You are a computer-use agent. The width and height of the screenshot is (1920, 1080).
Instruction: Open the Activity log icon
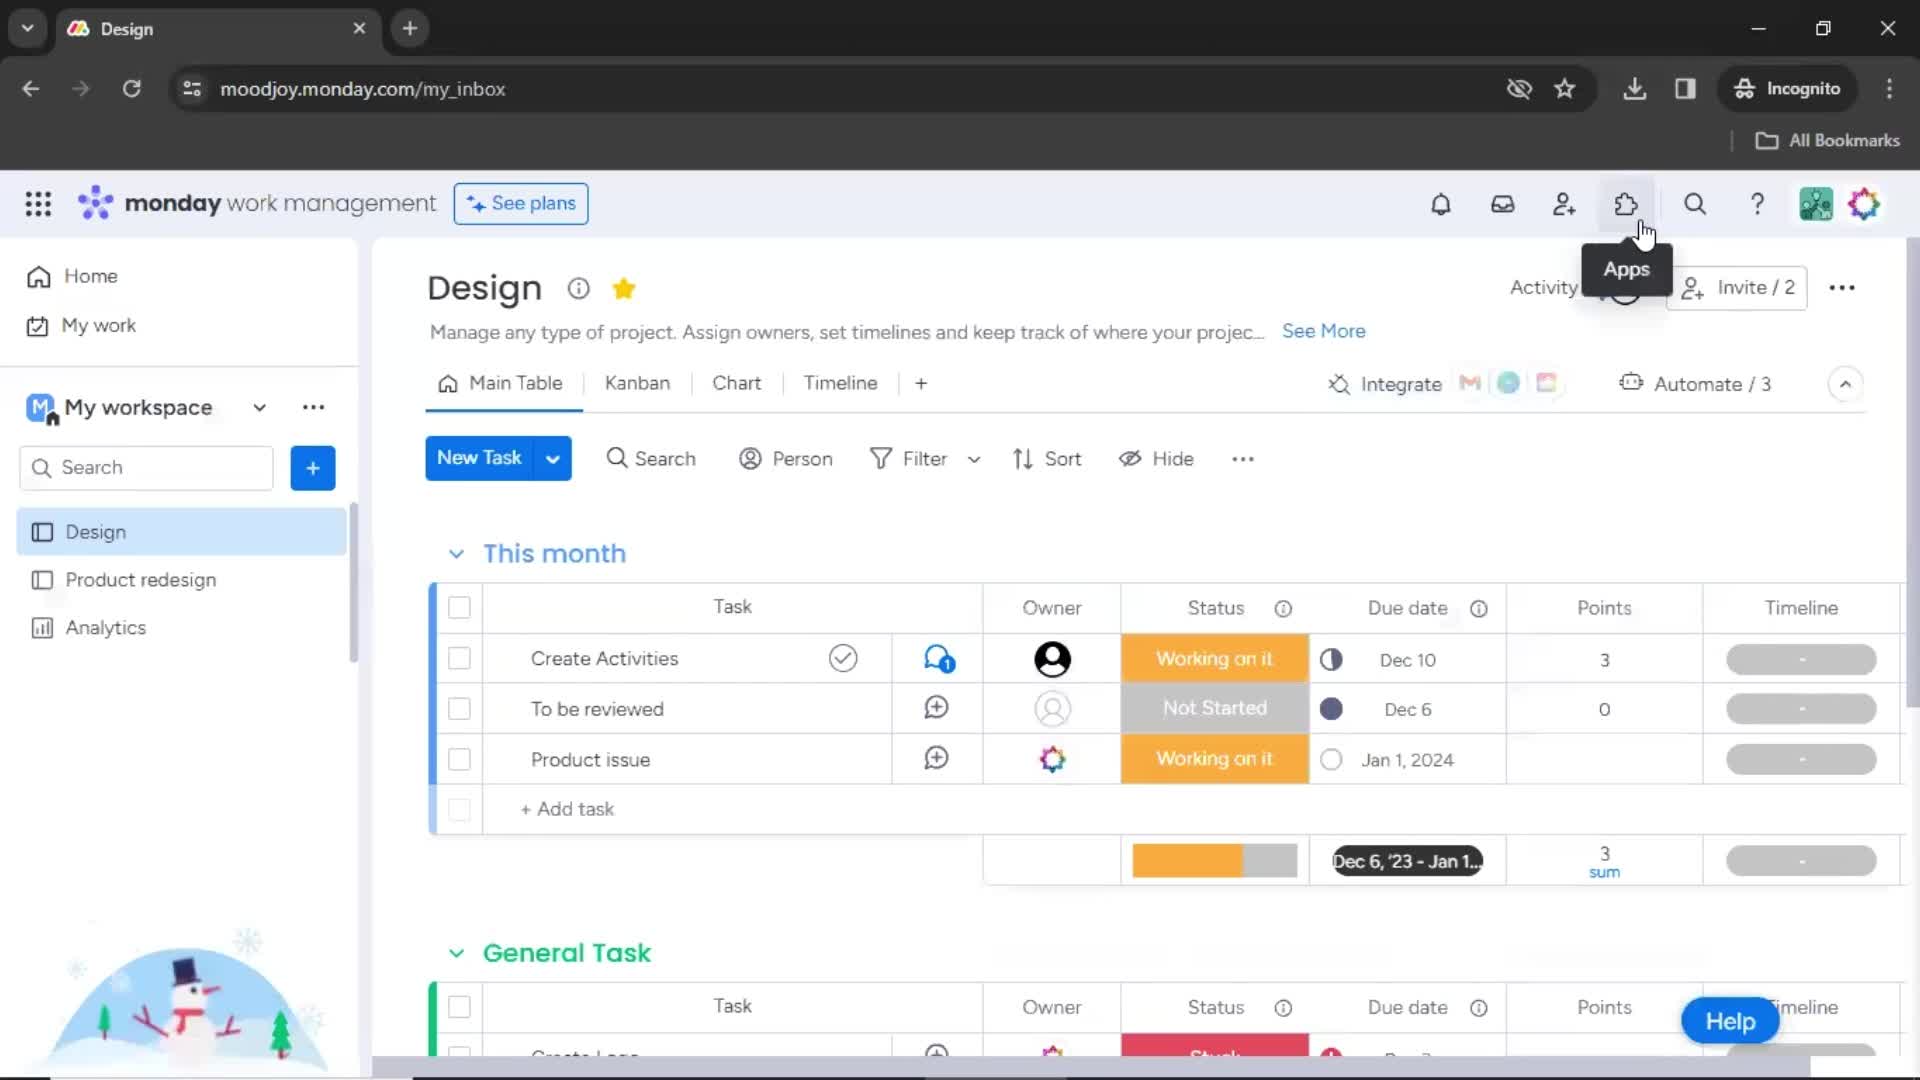(x=1545, y=287)
